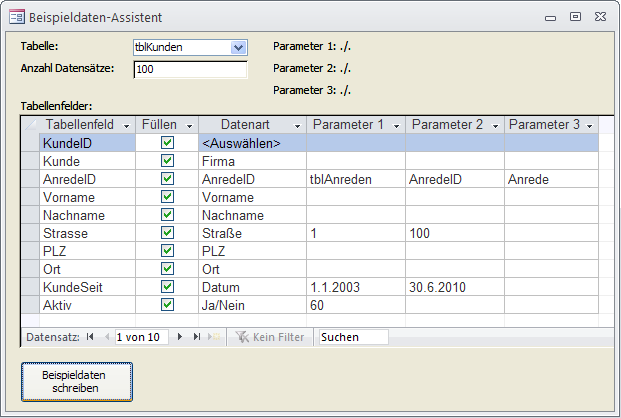Select the Datum cell in KundeSeit row
This screenshot has width=621, height=418.
(x=252, y=287)
